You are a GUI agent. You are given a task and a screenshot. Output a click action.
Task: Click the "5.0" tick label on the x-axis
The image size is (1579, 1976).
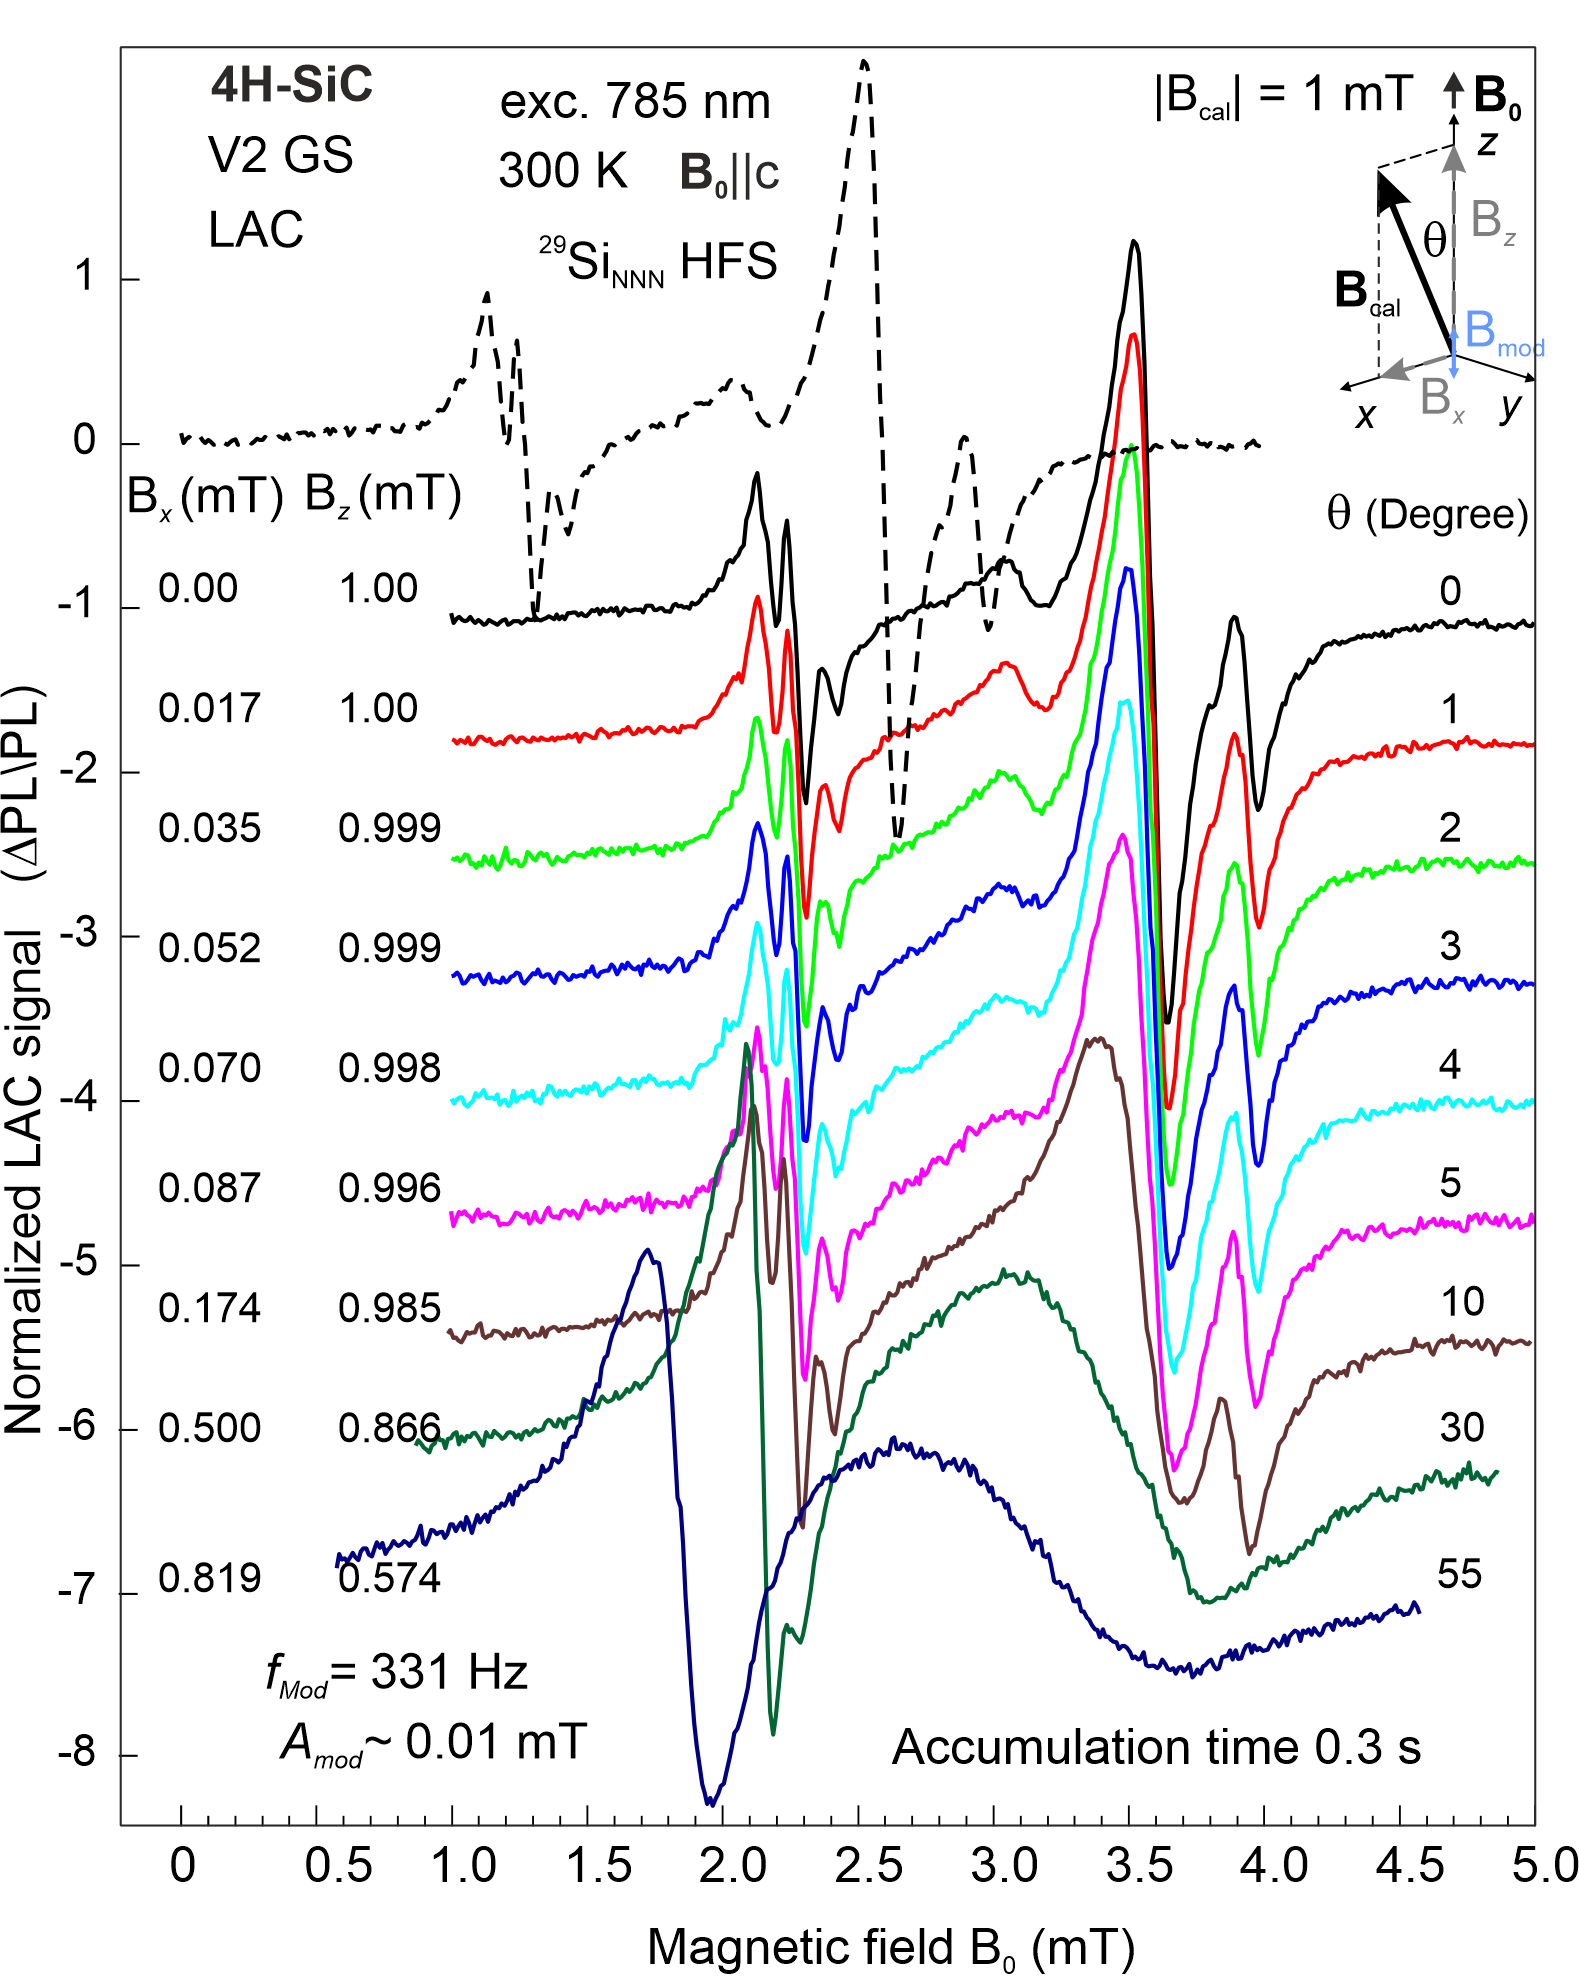coord(1545,1866)
